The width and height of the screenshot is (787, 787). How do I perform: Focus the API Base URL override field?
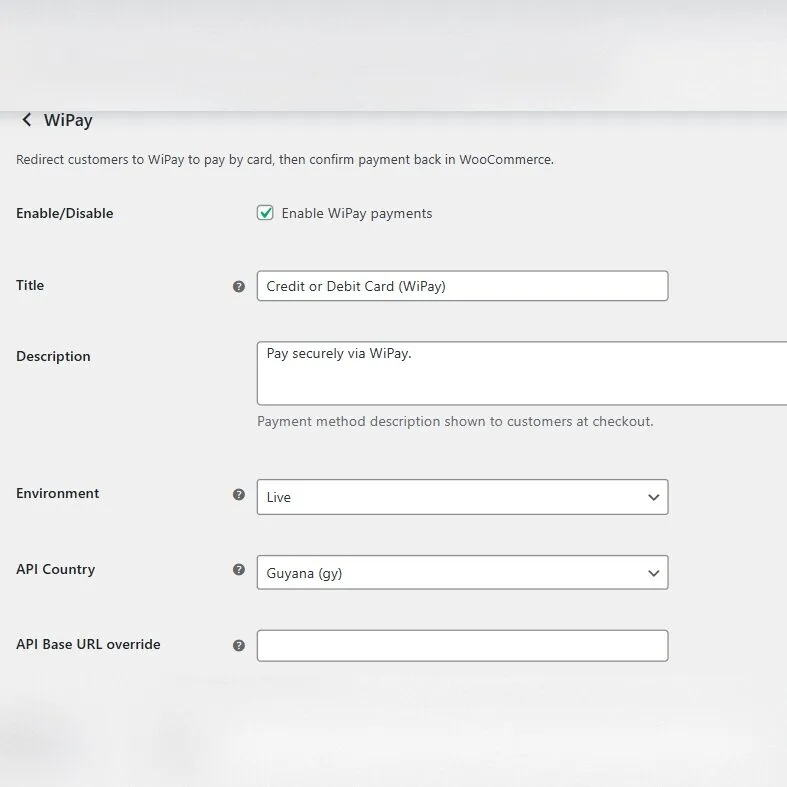click(462, 645)
